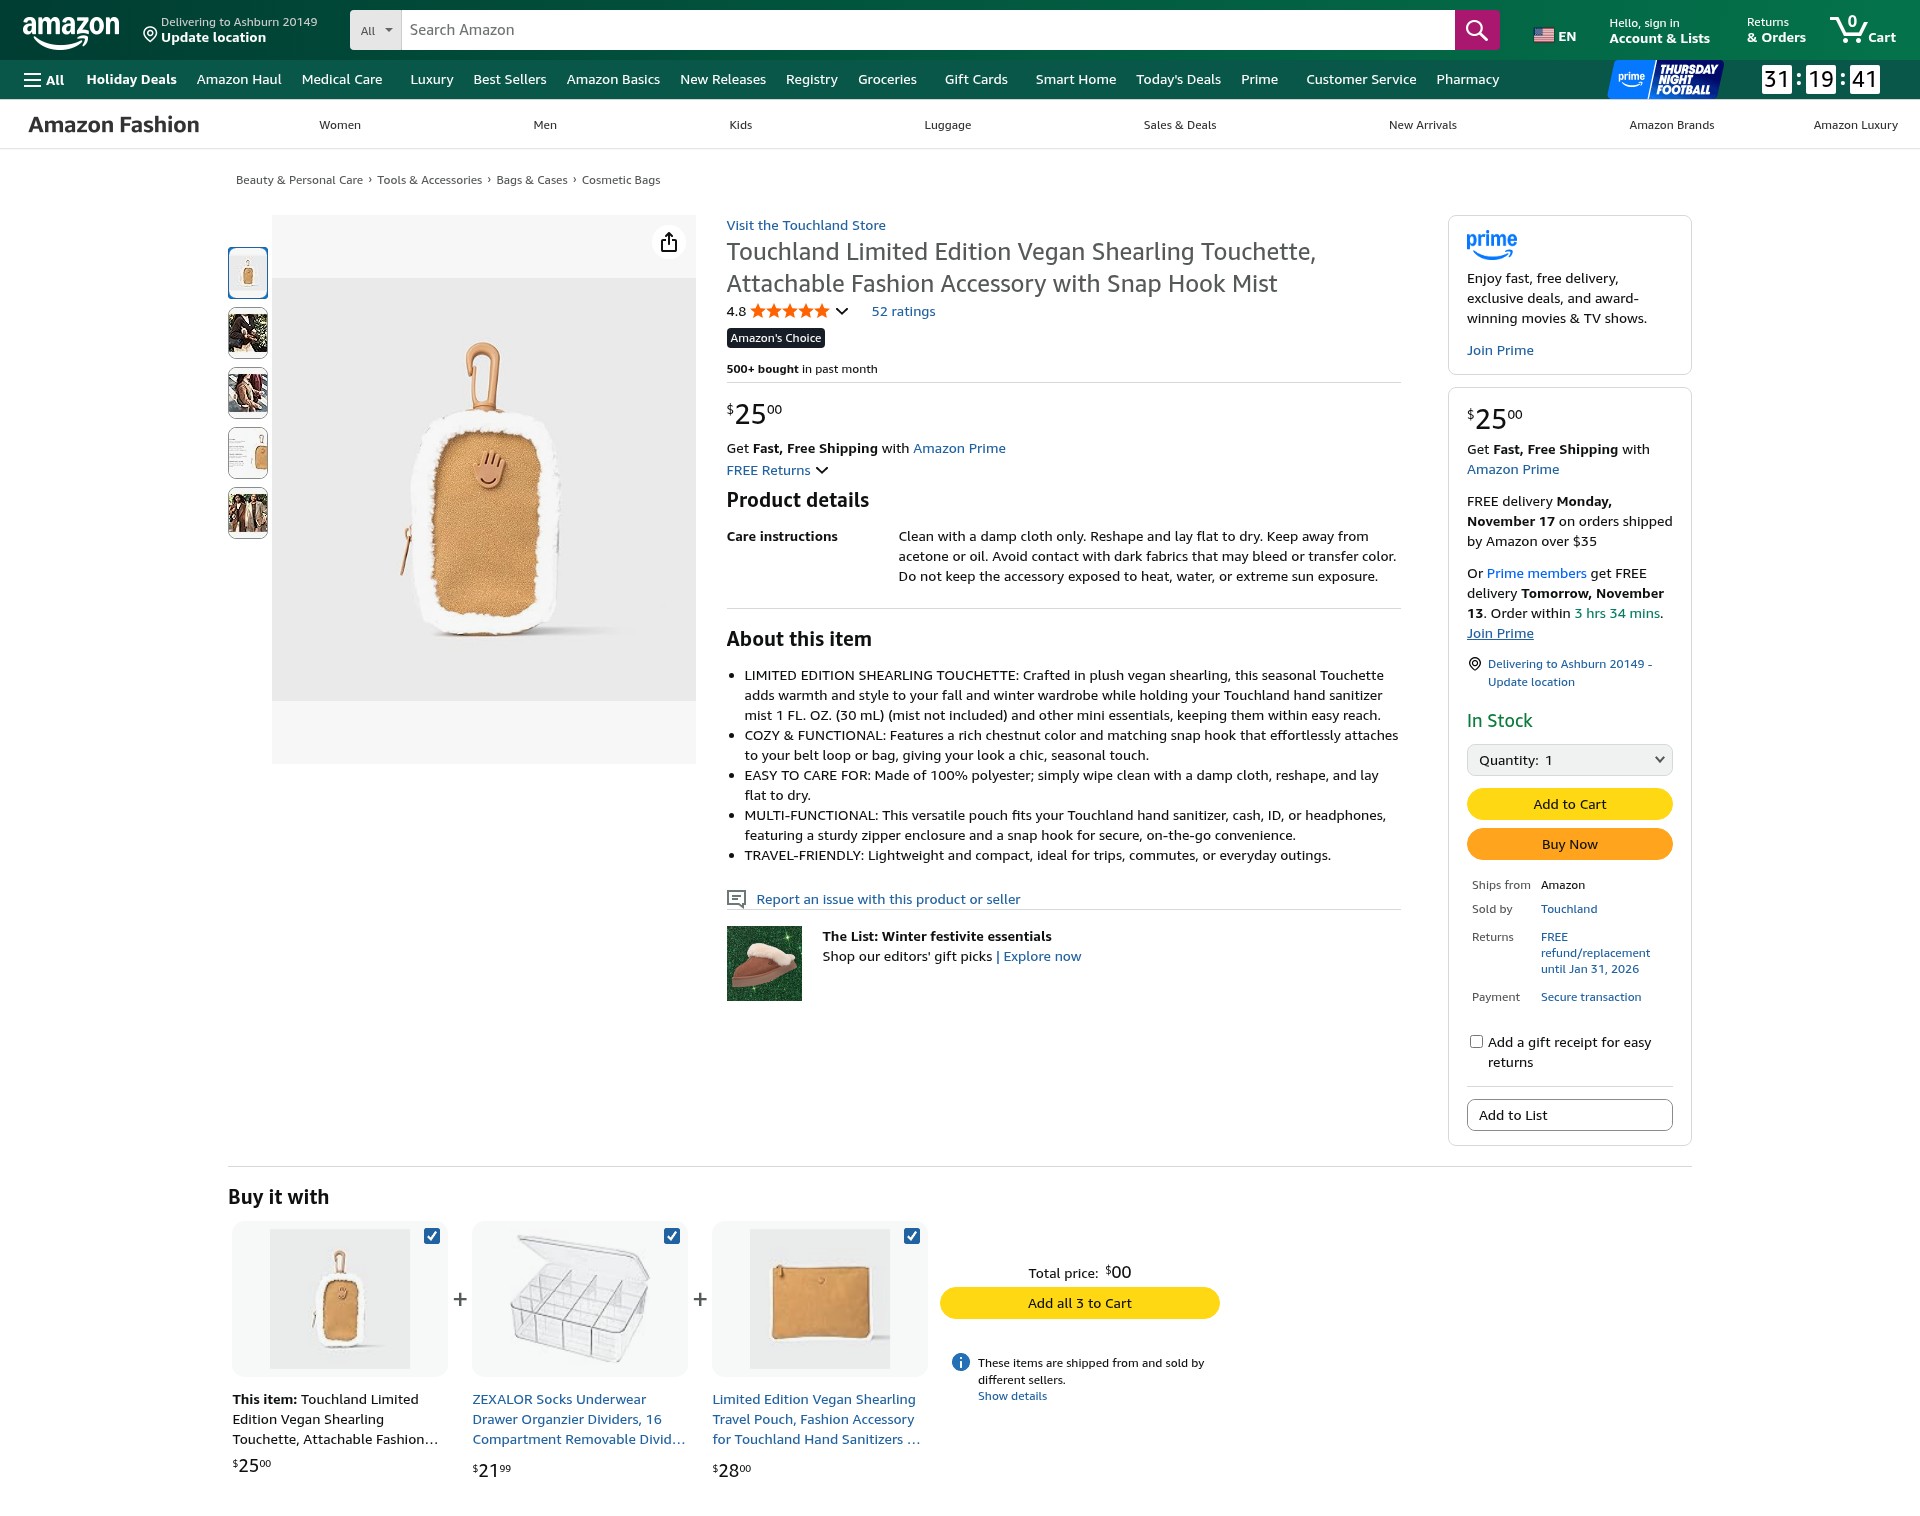Viewport: 1920px width, 1516px height.
Task: Uncheck the ZEXALOR drawer organizer item
Action: [x=672, y=1236]
